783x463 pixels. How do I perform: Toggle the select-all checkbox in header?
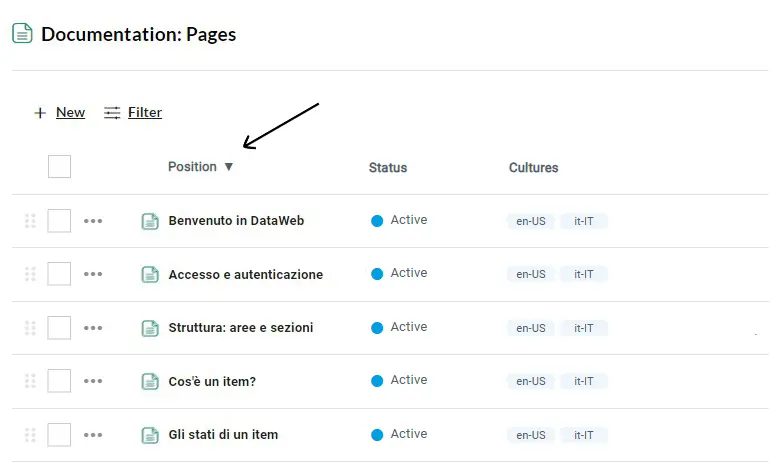pos(59,167)
